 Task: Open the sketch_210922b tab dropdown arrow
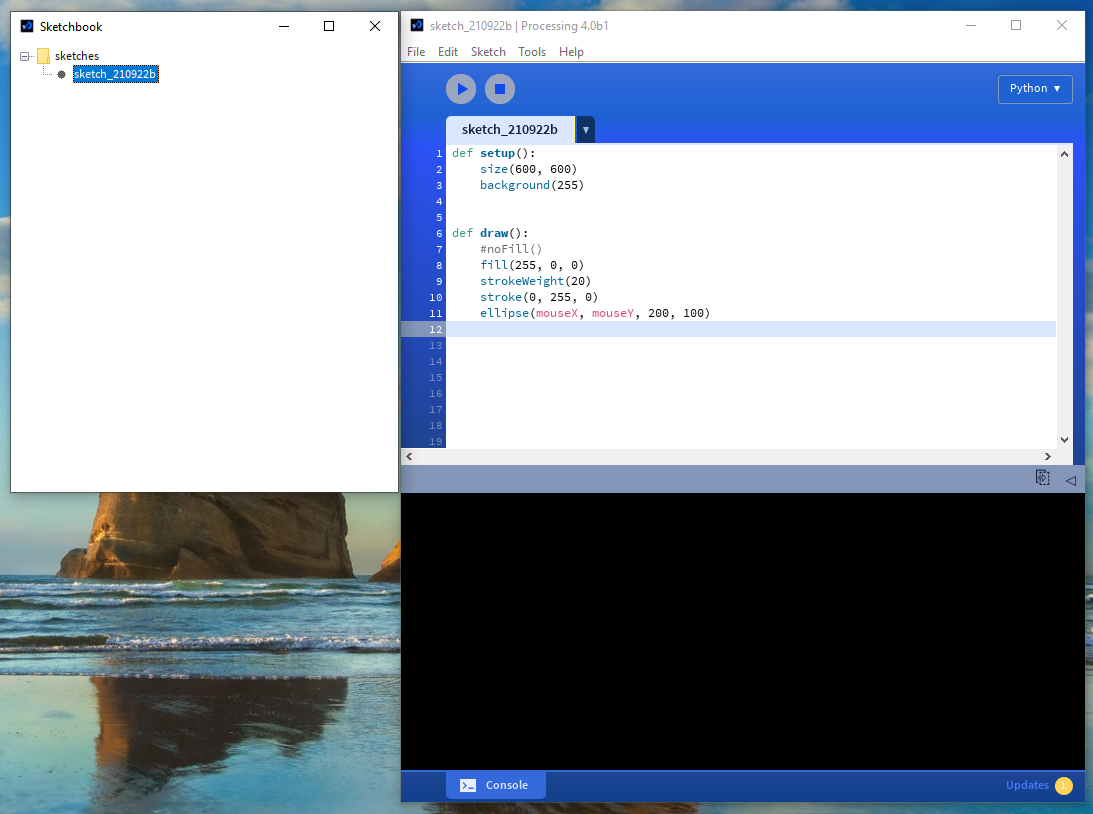585,129
